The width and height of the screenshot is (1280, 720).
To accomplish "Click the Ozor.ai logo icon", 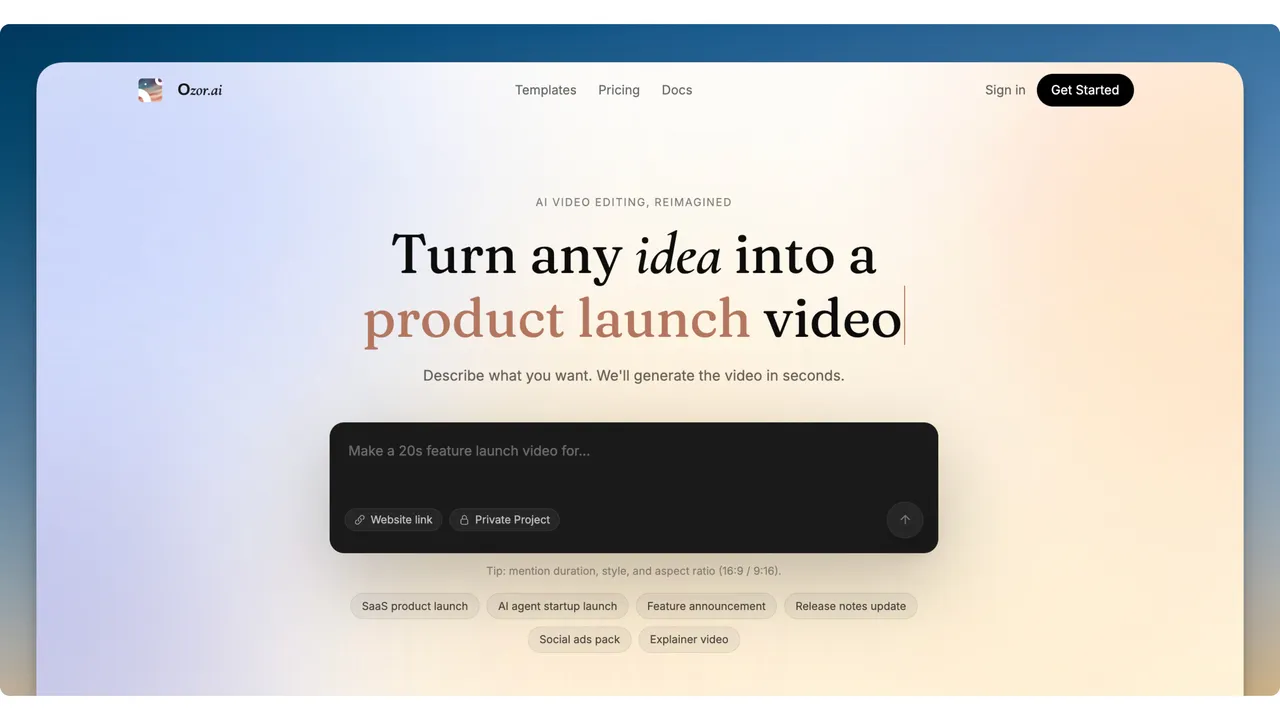I will tap(150, 90).
